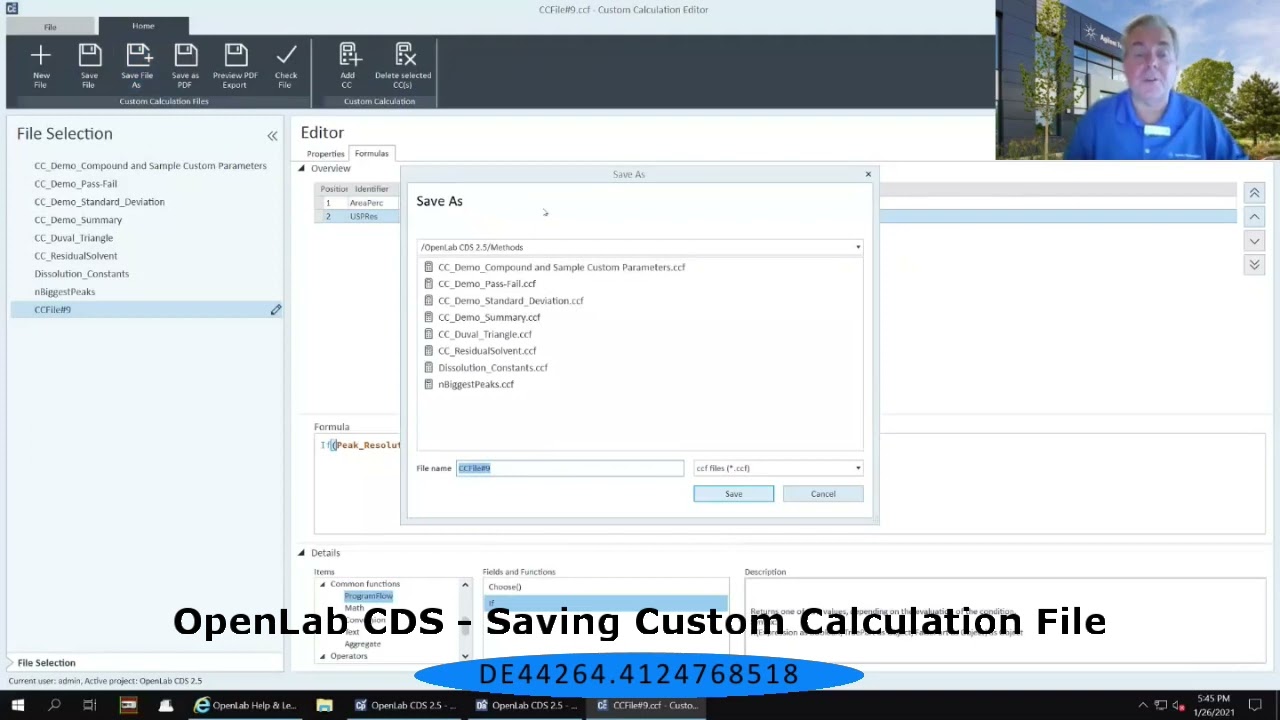Select CC_Duval_Triangle.ccf in dialog list

(x=484, y=334)
